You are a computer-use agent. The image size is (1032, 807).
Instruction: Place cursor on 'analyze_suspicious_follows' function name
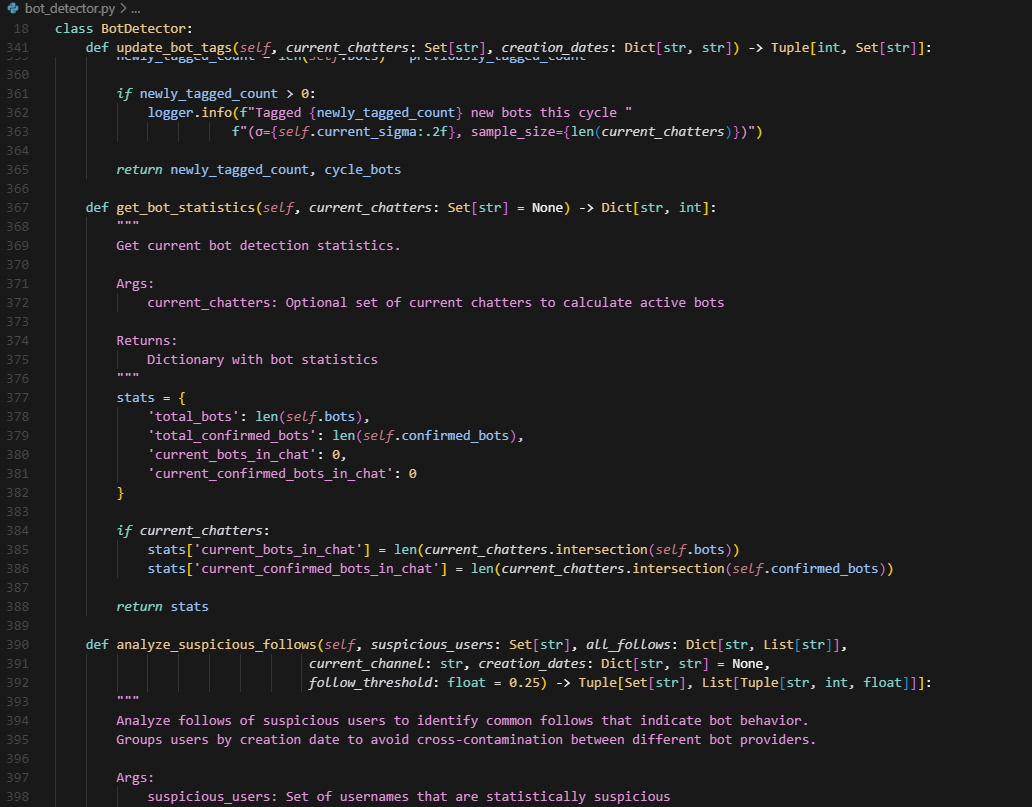pos(217,644)
